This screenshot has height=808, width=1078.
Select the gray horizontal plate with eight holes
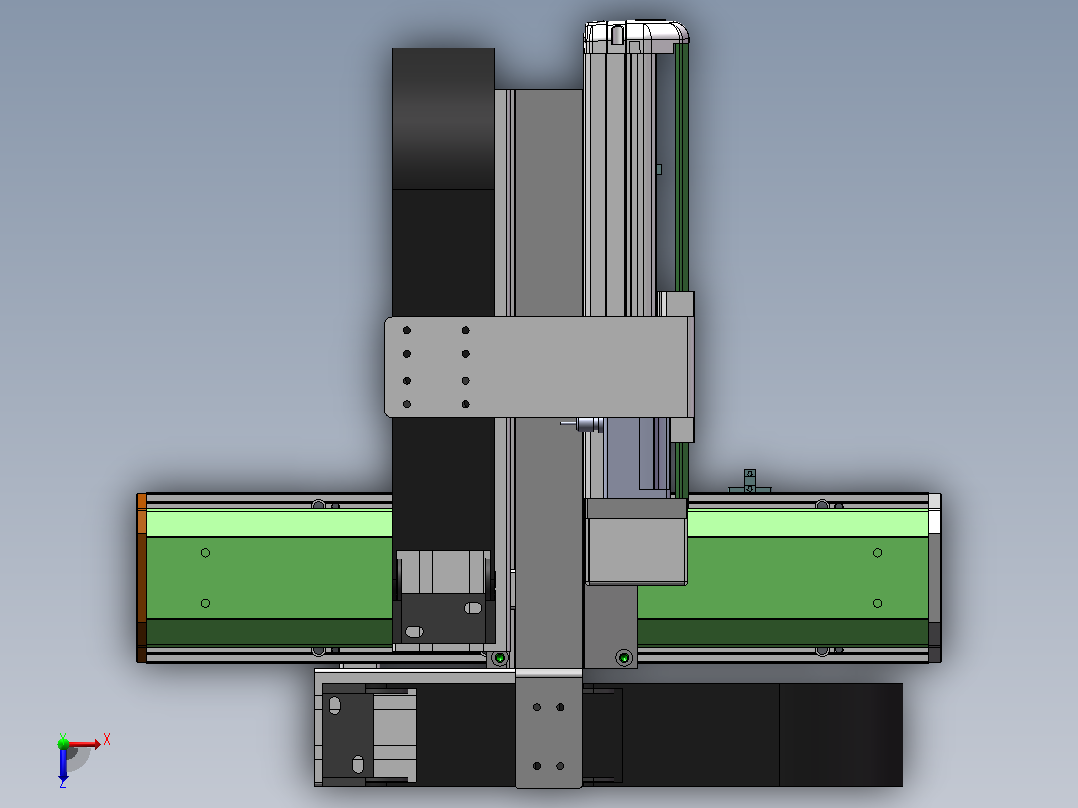click(537, 367)
